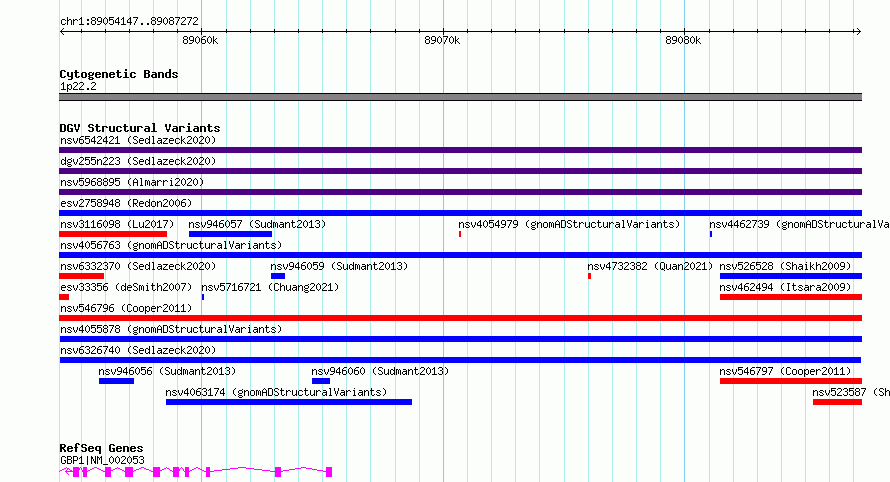
Task: Select the dgv255n223 (Sedlazeck2020) purple bar
Action: pos(460,171)
